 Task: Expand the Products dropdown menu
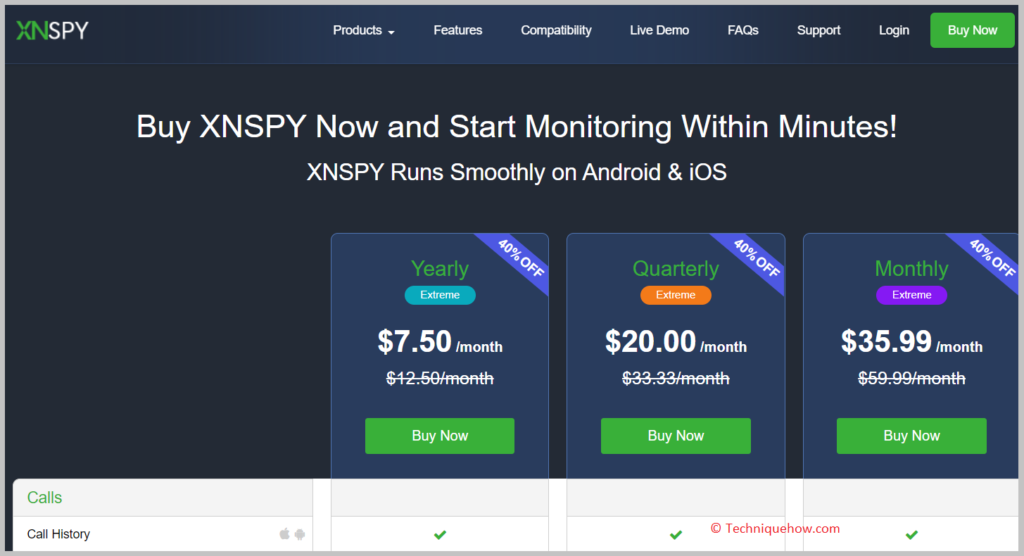tap(363, 30)
